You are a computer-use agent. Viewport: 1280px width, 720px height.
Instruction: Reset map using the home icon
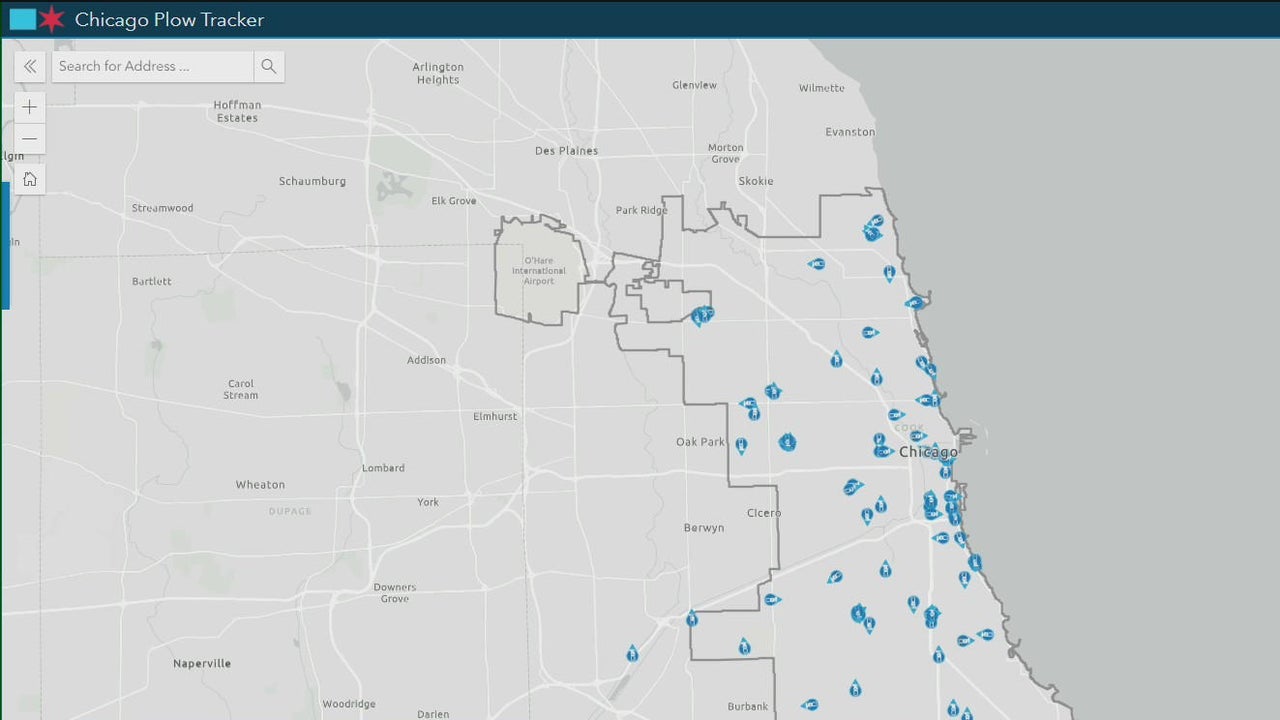tap(30, 179)
